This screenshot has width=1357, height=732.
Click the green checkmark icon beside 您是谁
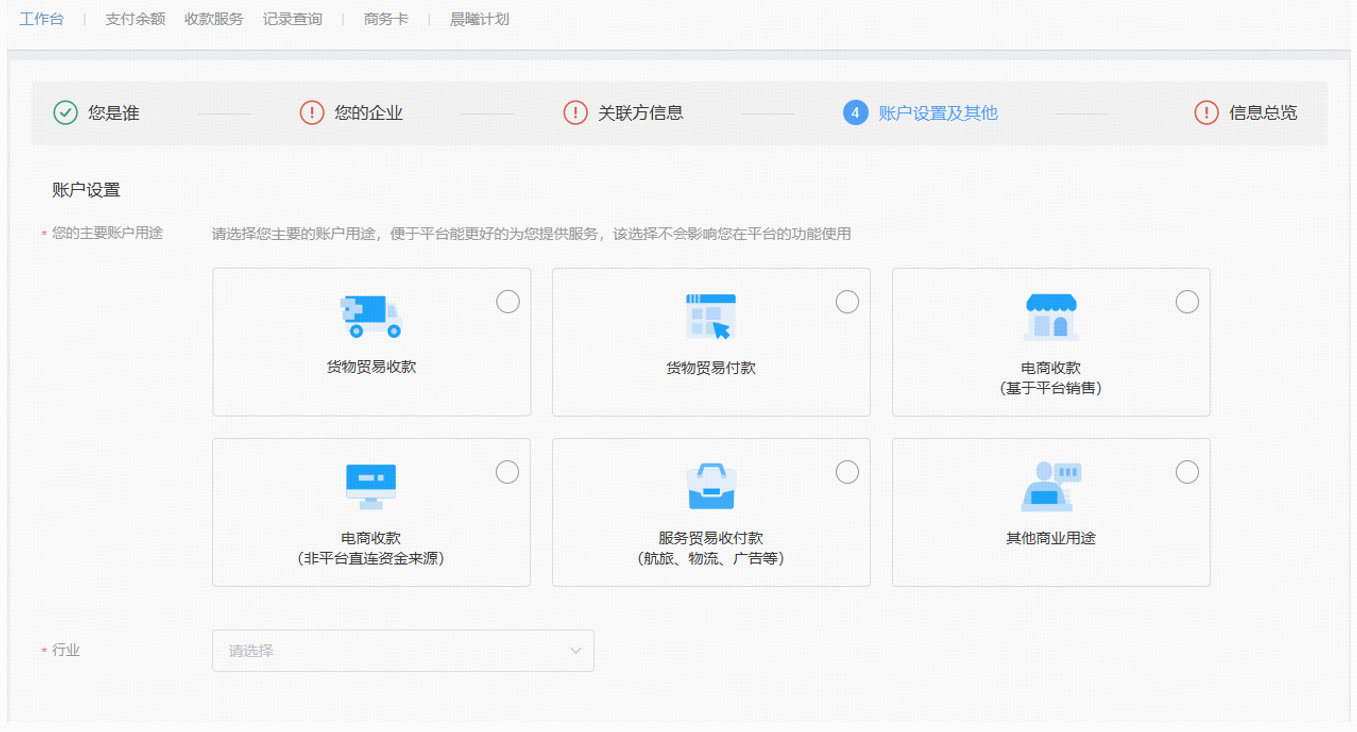coord(65,113)
